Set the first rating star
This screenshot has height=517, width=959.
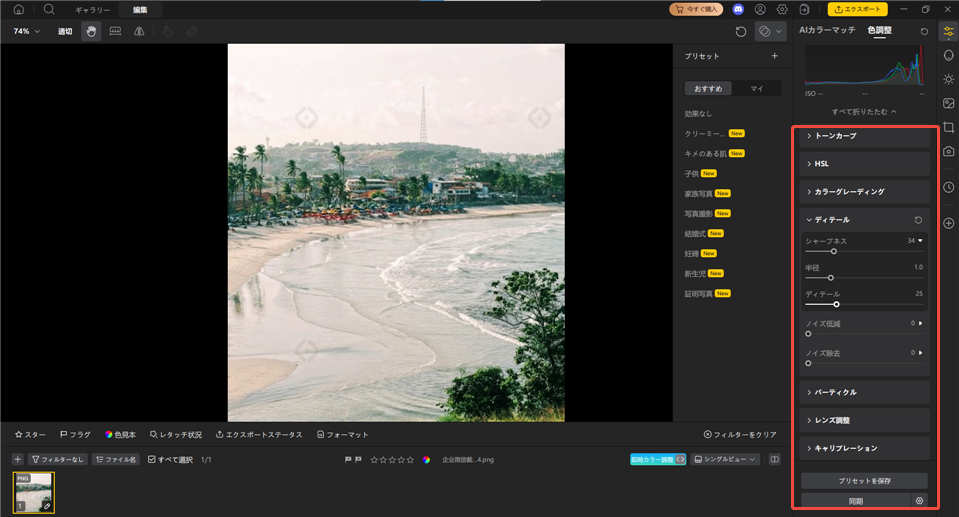click(x=374, y=459)
